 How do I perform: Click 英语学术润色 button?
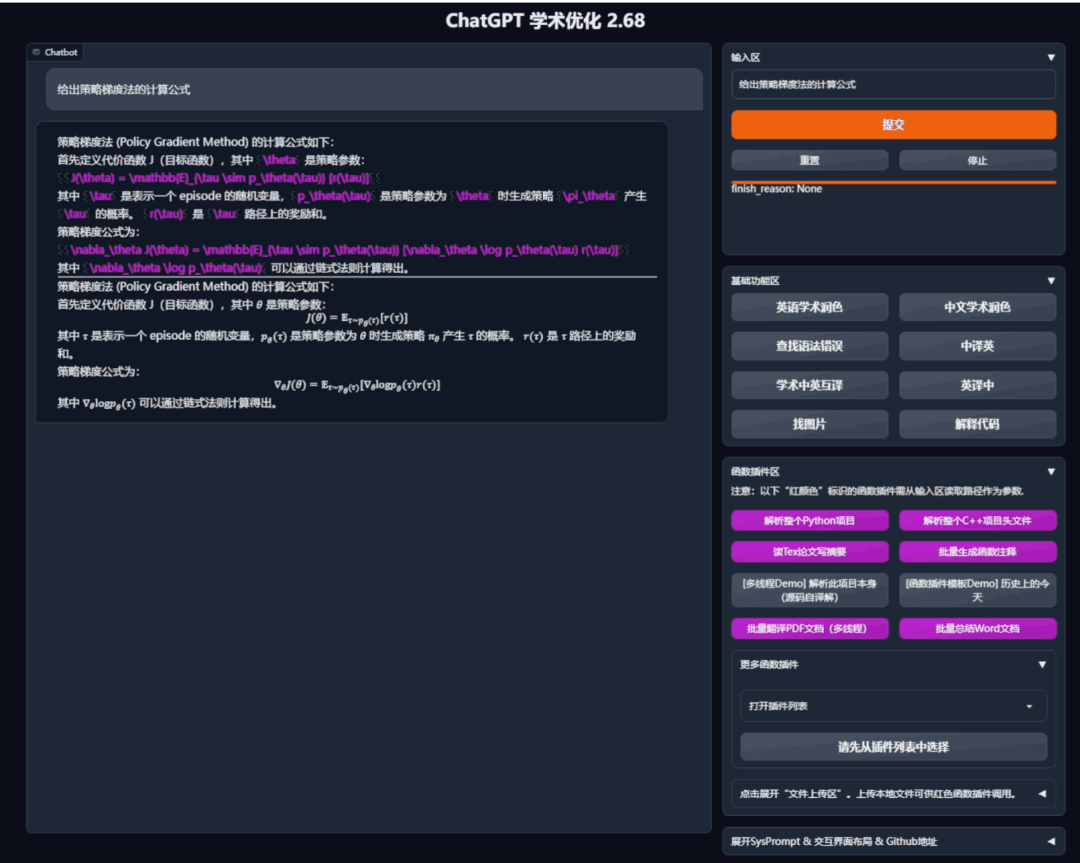(x=809, y=307)
